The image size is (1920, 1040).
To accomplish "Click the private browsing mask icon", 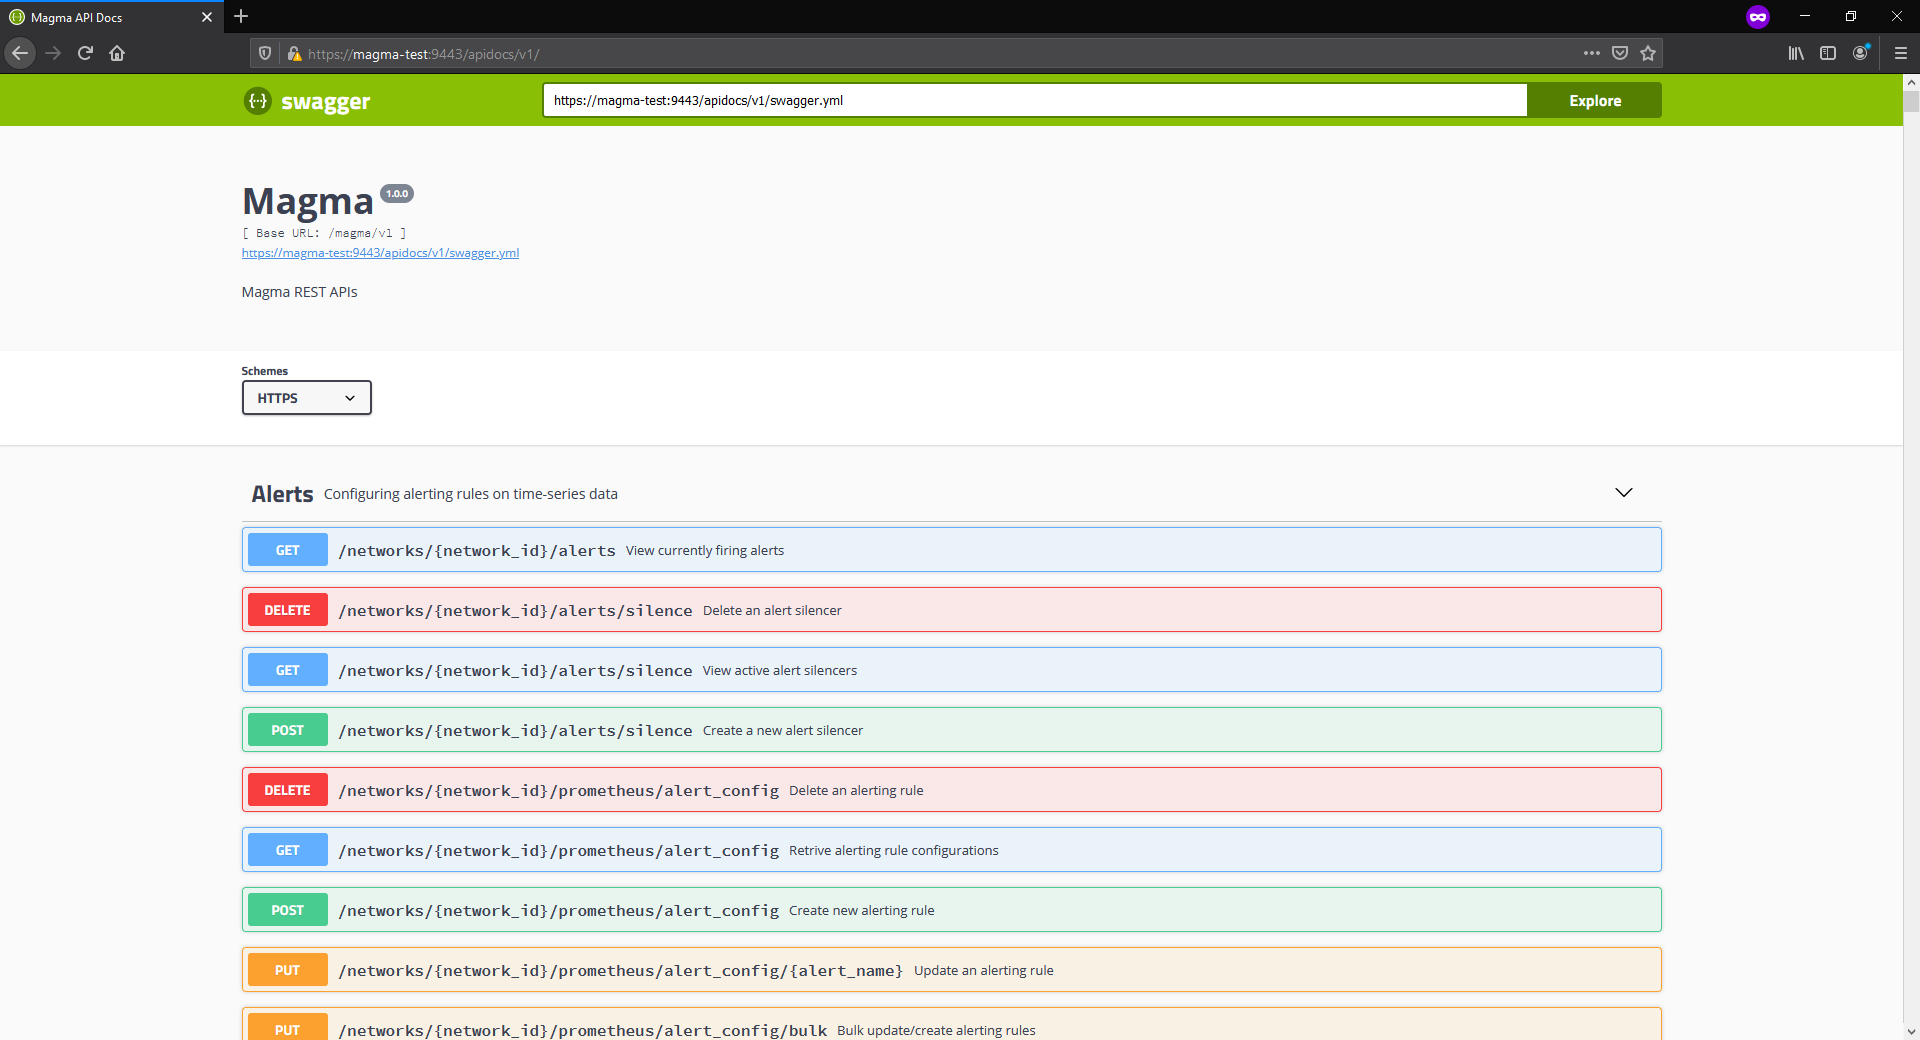I will (x=1757, y=17).
